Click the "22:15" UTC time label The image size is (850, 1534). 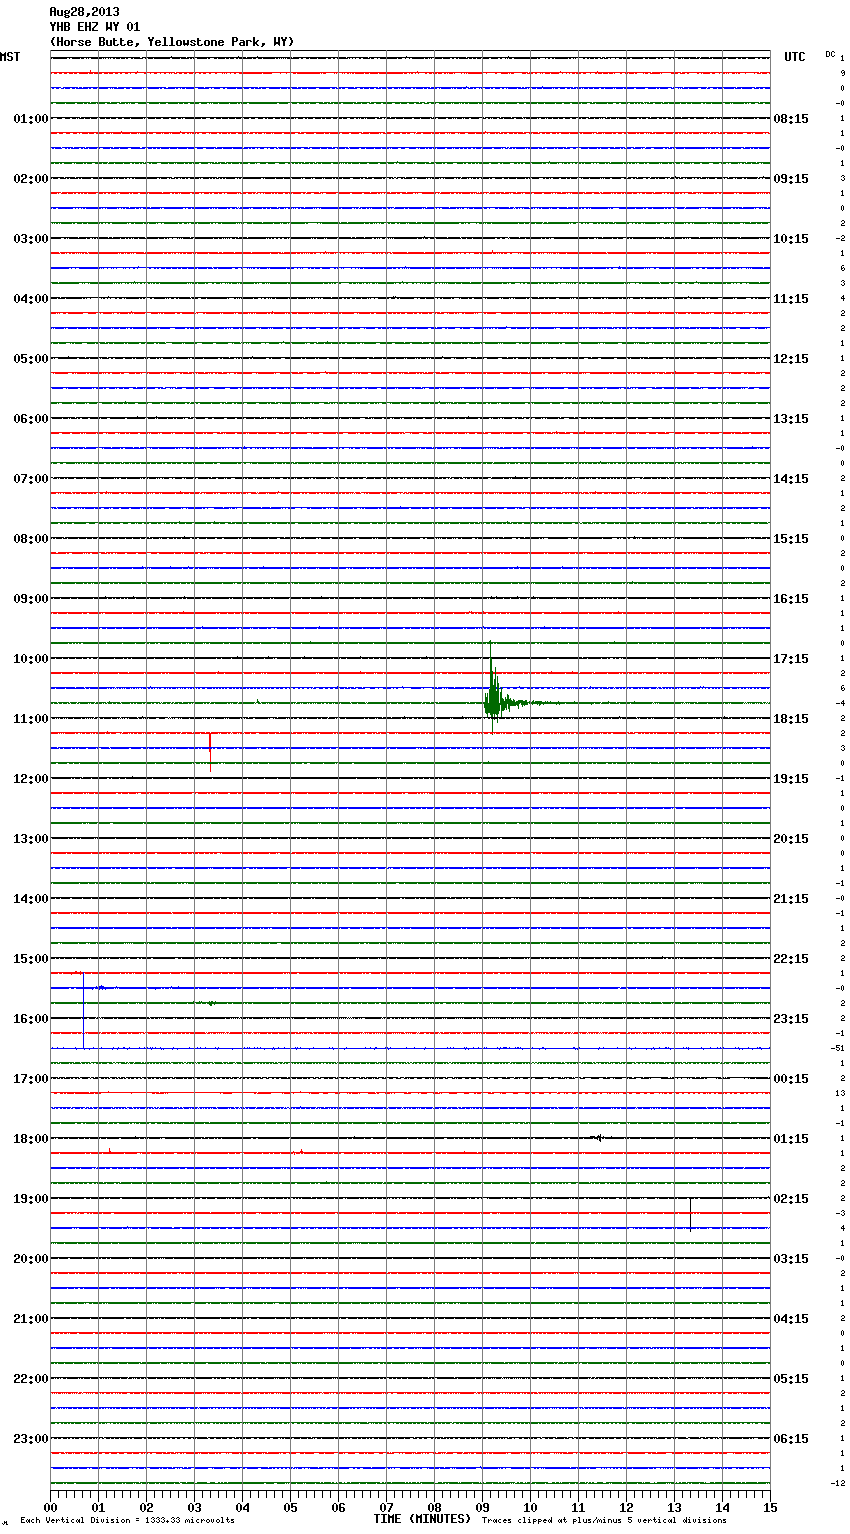click(791, 959)
